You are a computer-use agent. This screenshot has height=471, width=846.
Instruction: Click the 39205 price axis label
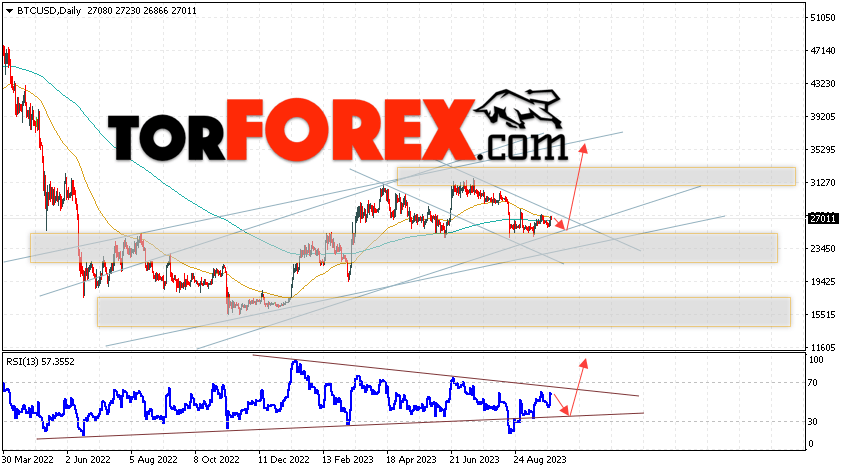(x=822, y=117)
